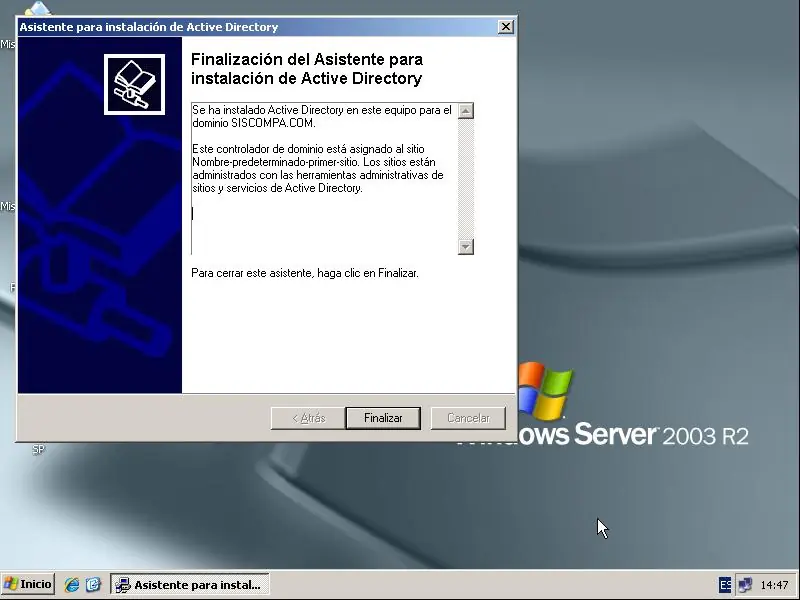Click inside the installation summary text box

(x=324, y=179)
